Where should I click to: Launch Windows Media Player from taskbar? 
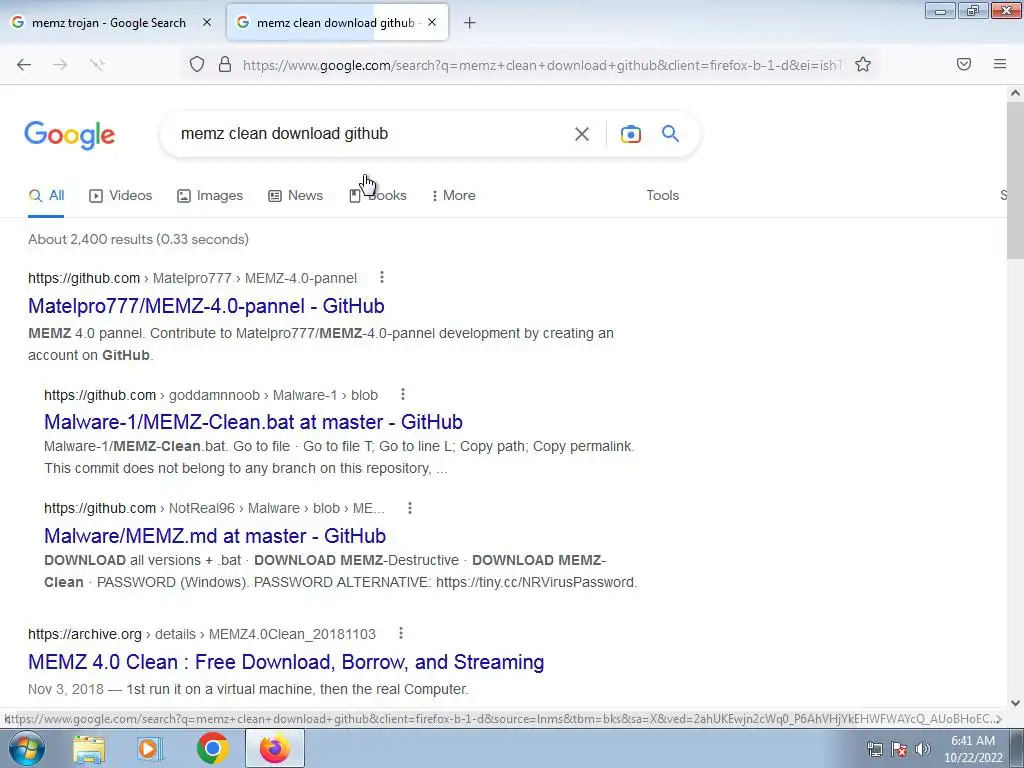150,749
